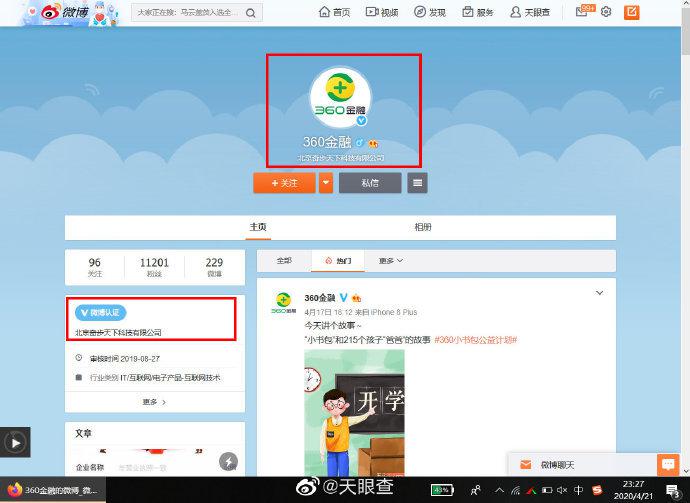
Task: Click the male gender icon beside 360金融
Action: 360,143
